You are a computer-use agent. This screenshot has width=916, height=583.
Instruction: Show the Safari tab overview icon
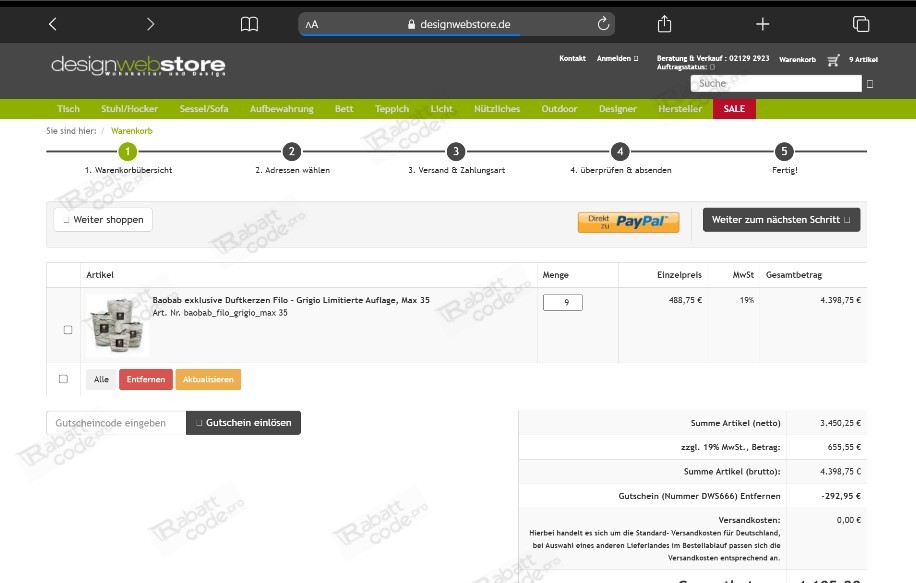861,24
